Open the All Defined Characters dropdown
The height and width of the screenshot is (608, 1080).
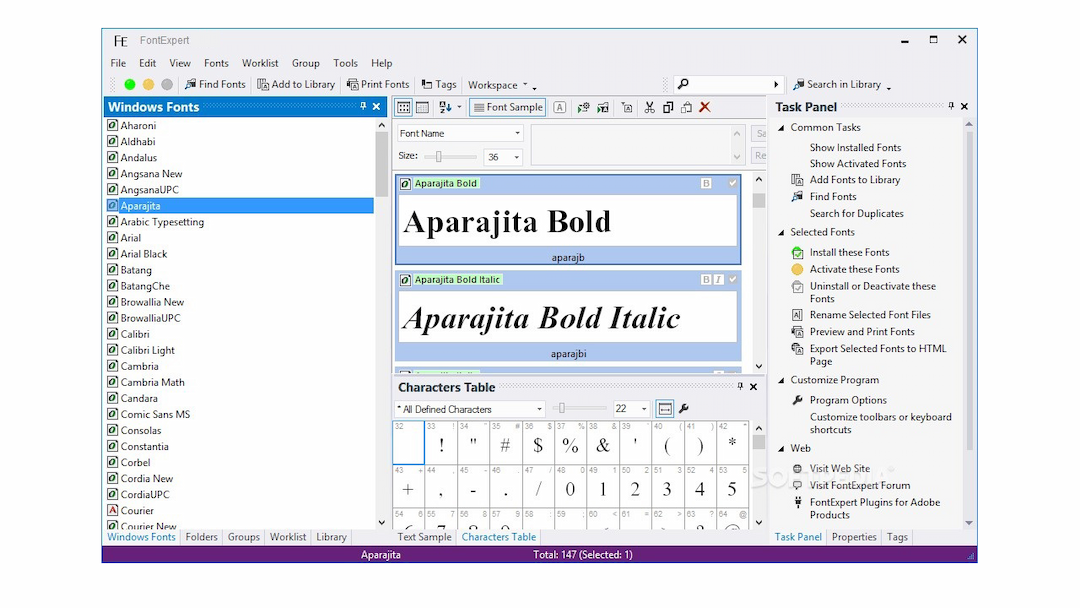tap(541, 408)
